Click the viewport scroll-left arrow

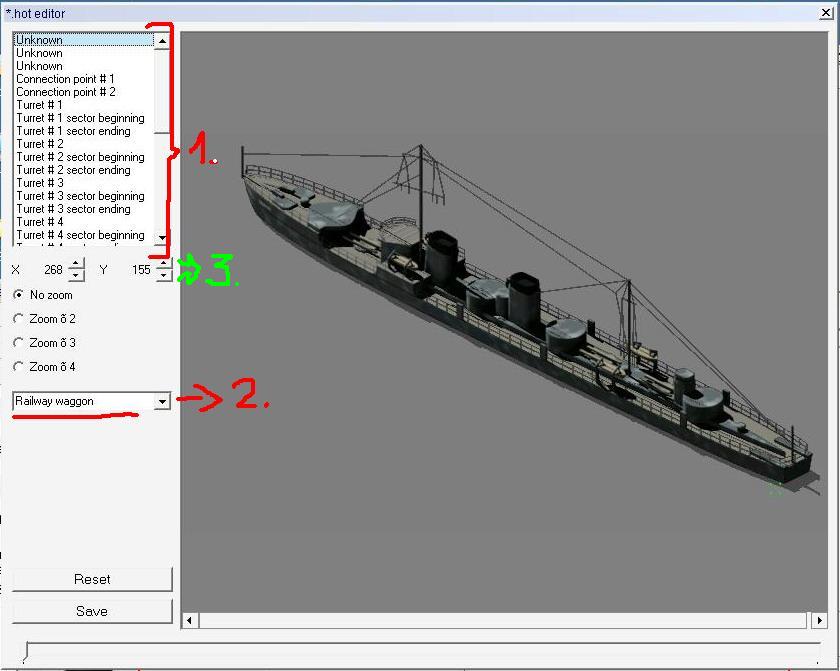[x=189, y=620]
